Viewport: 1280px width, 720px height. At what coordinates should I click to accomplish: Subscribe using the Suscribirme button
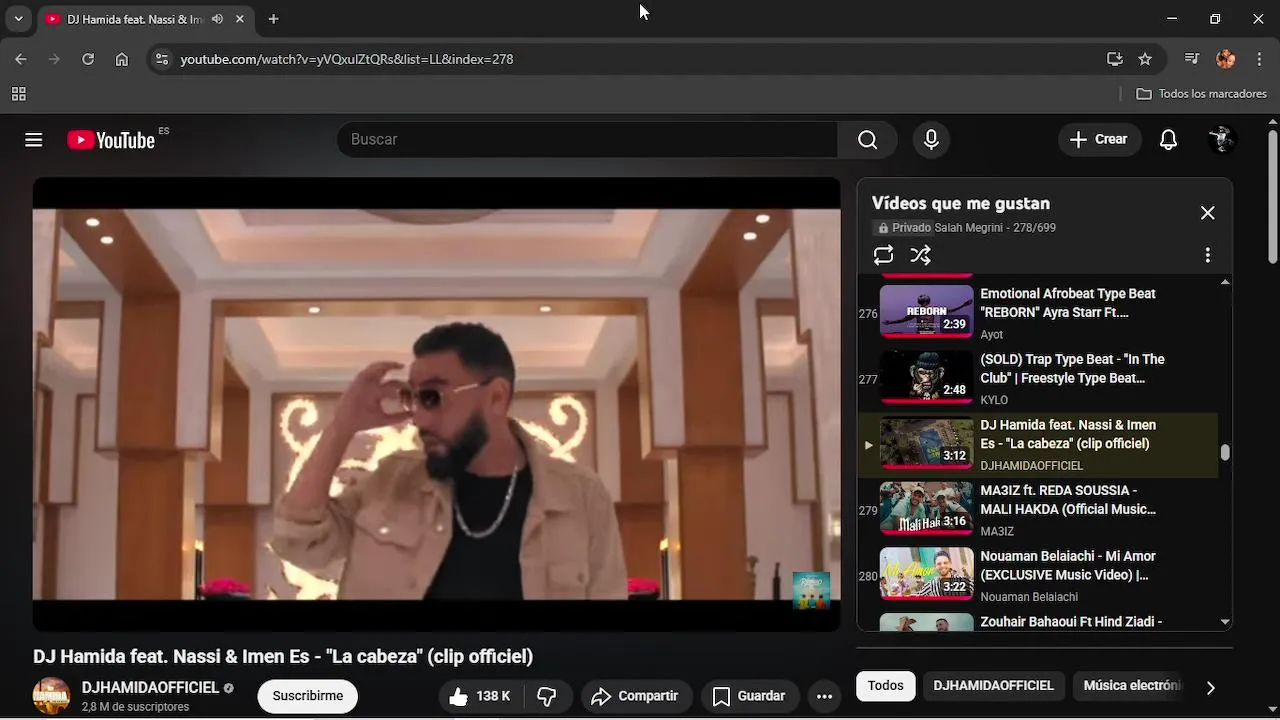308,696
